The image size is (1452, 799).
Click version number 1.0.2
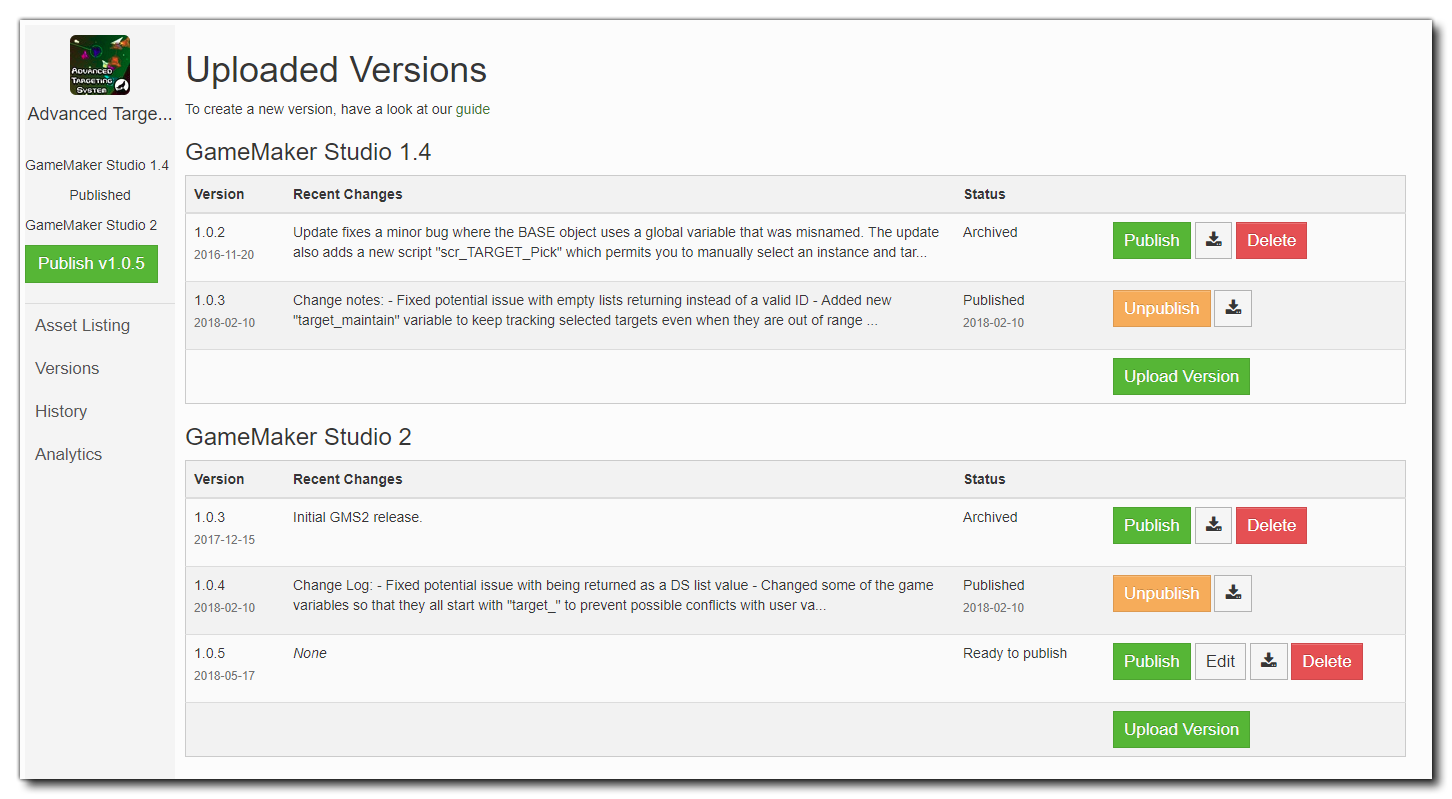(x=209, y=232)
